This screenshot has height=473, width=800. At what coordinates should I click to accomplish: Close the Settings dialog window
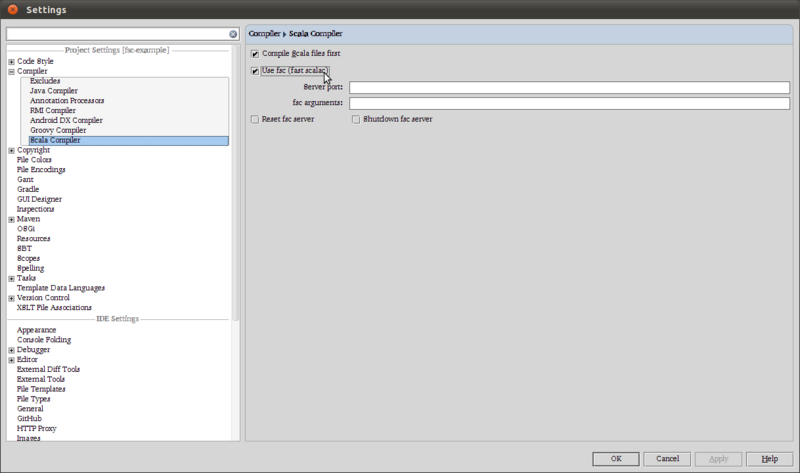click(x=13, y=9)
